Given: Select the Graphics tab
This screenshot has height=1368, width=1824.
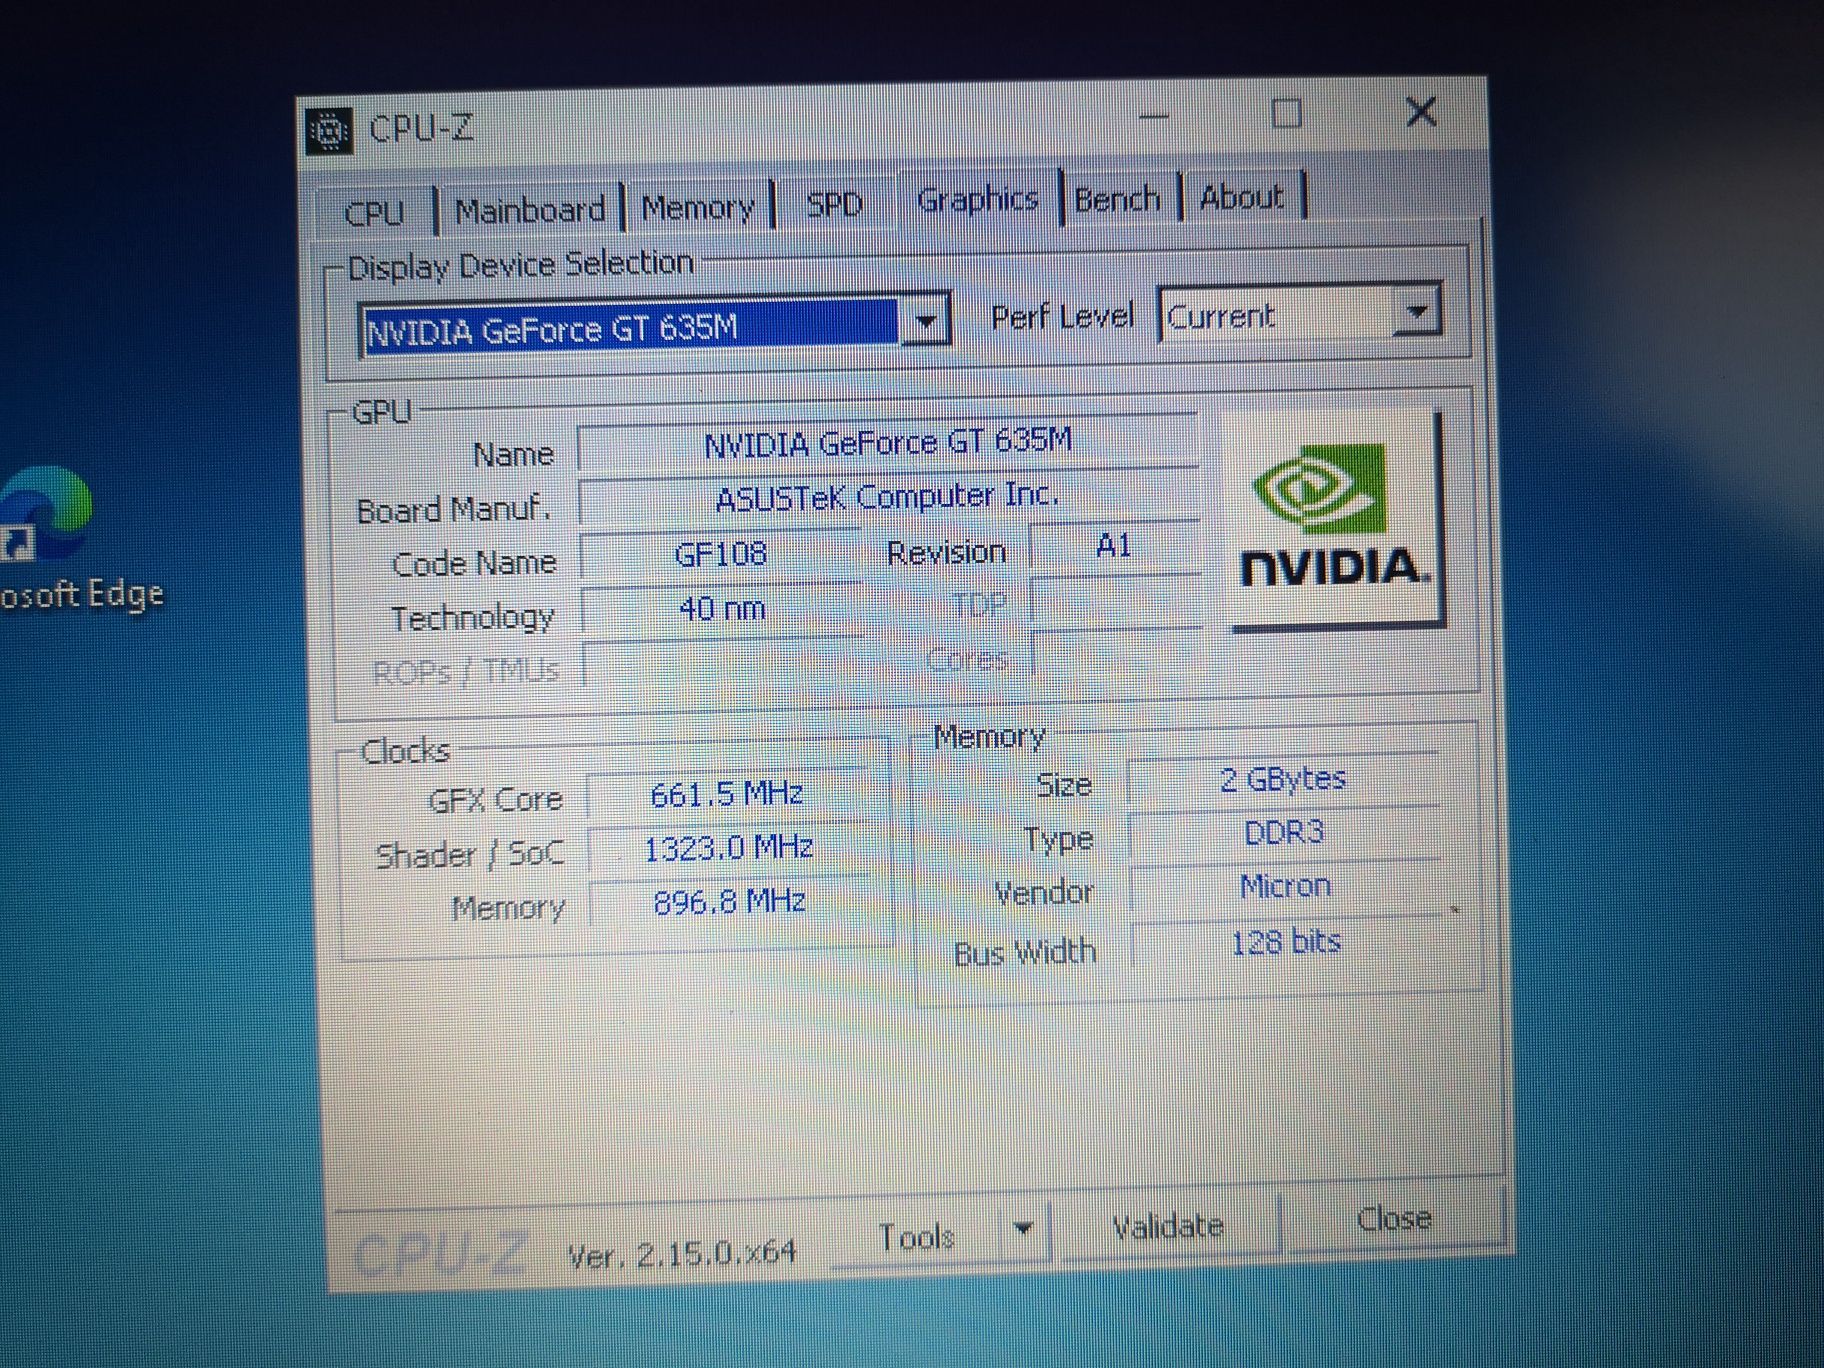Looking at the screenshot, I should [977, 199].
